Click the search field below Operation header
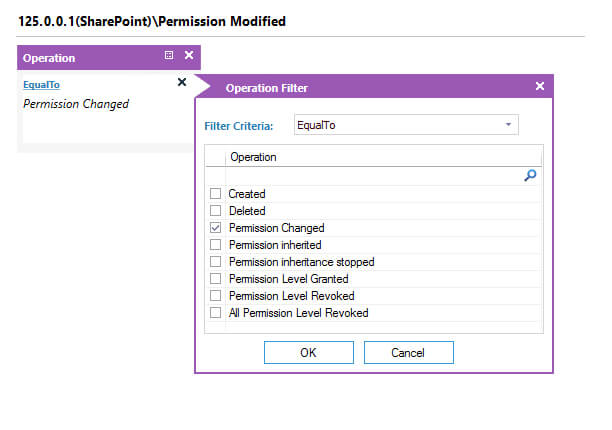Screen dimensions: 612x430 click(374, 176)
